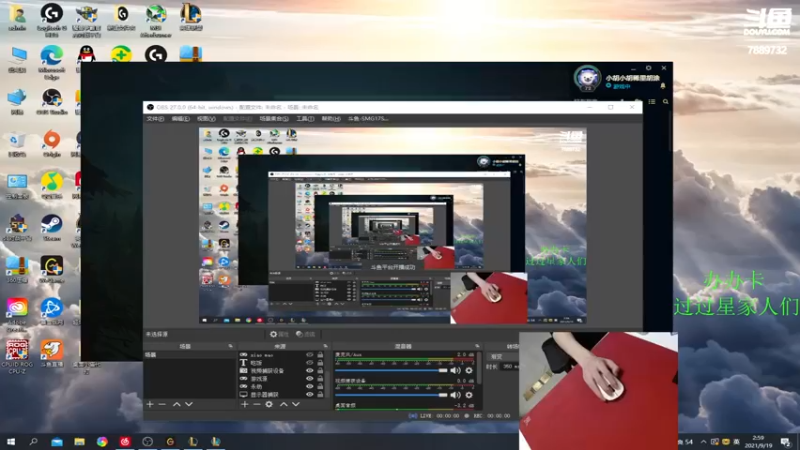The height and width of the screenshot is (450, 800).
Task: Toggle lock on the display capture source
Action: [x=320, y=394]
